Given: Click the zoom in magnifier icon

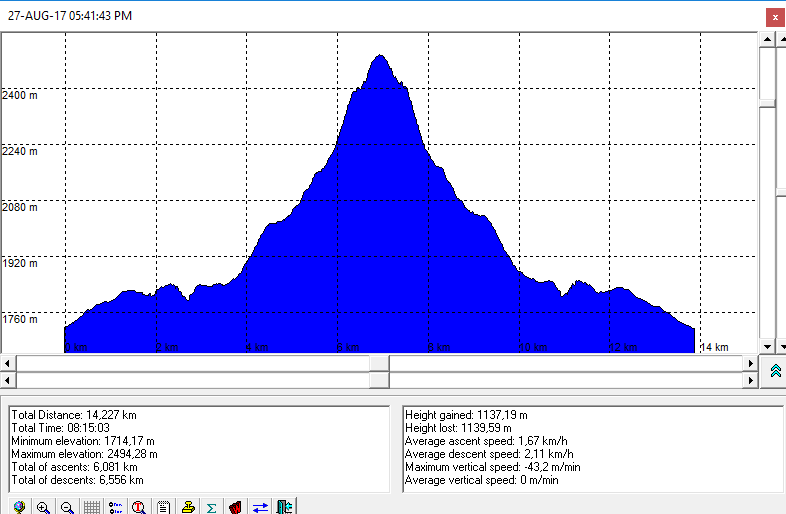Looking at the screenshot, I should [43, 507].
